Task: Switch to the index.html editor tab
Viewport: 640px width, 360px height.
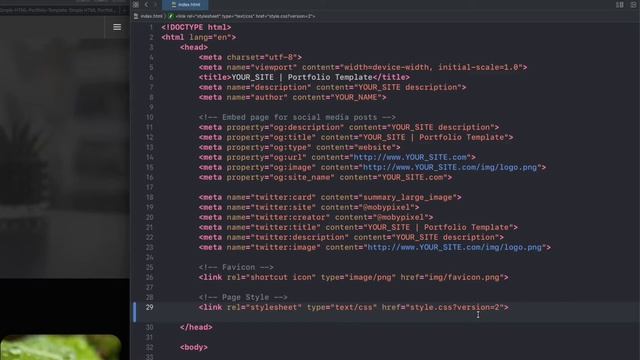Action: pyautogui.click(x=186, y=4)
